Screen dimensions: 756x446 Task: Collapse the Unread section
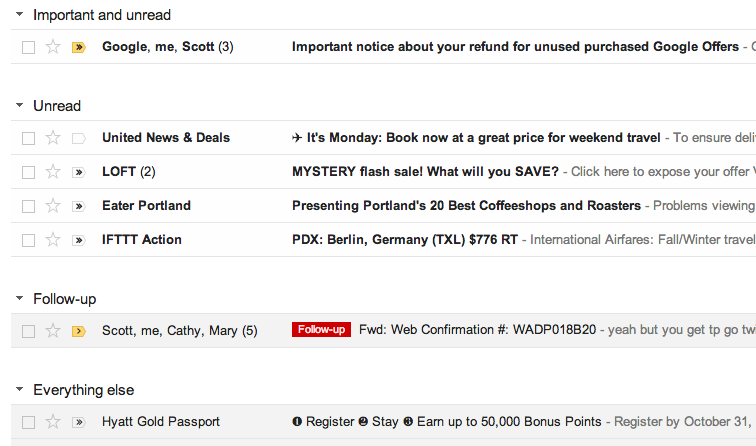pos(19,105)
